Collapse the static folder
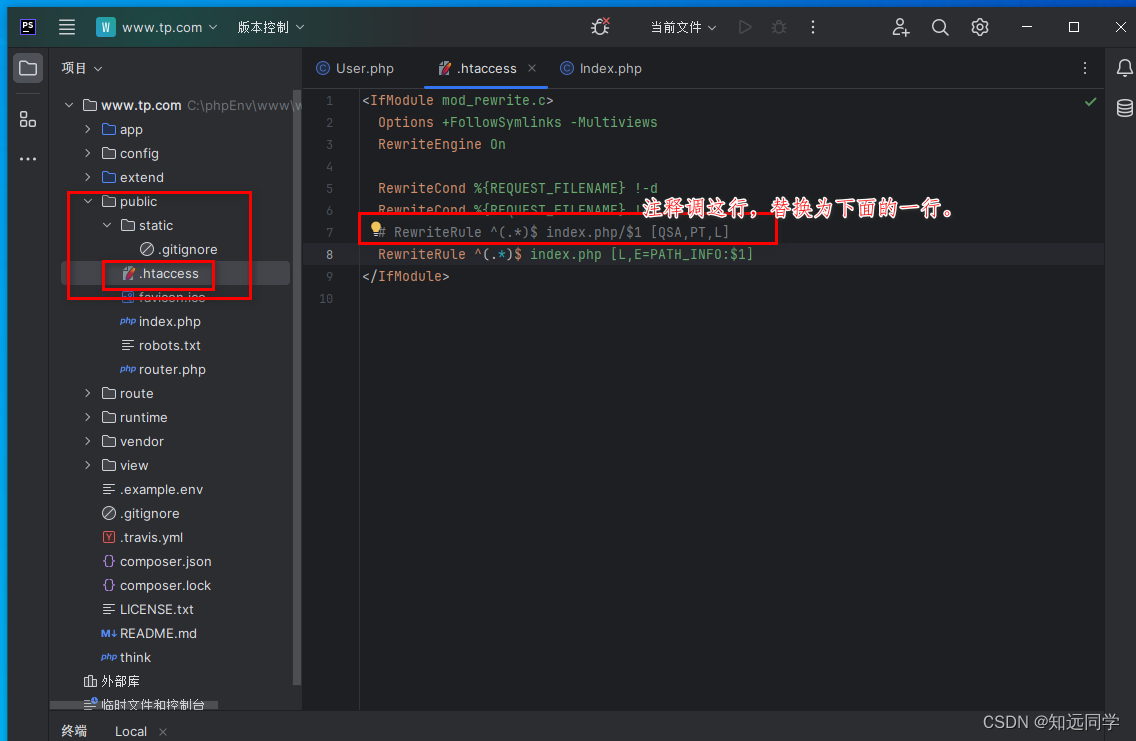The width and height of the screenshot is (1136, 741). tap(107, 225)
